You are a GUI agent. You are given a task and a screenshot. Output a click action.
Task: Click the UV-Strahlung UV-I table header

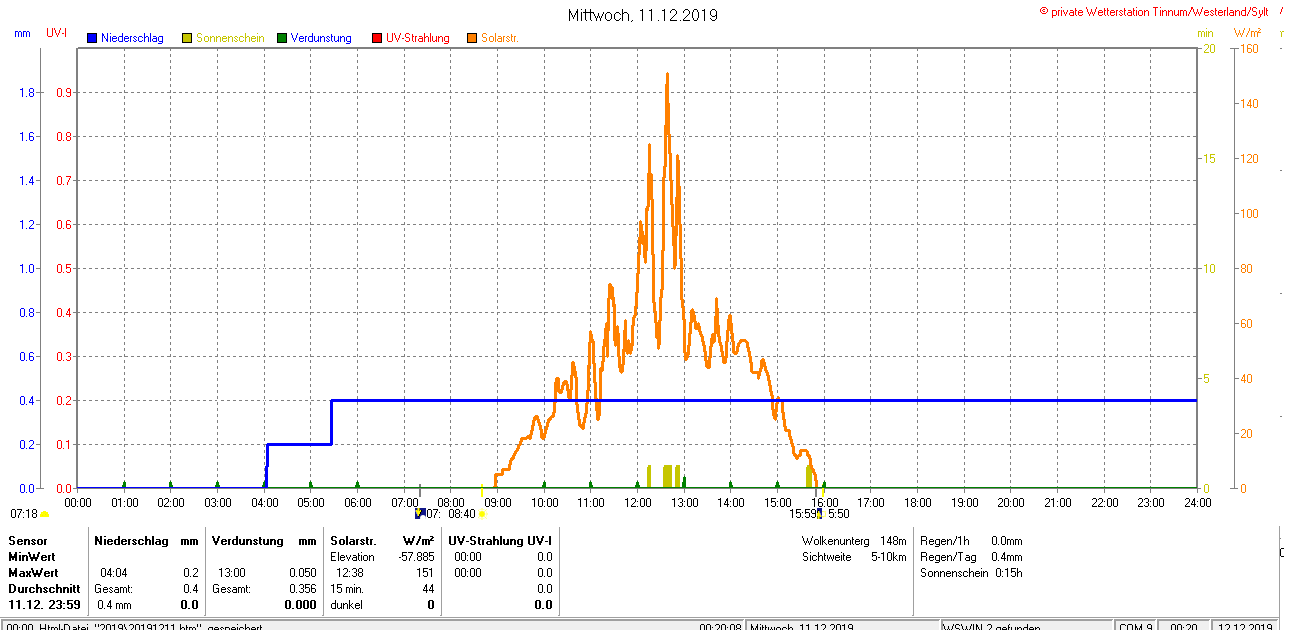point(500,540)
